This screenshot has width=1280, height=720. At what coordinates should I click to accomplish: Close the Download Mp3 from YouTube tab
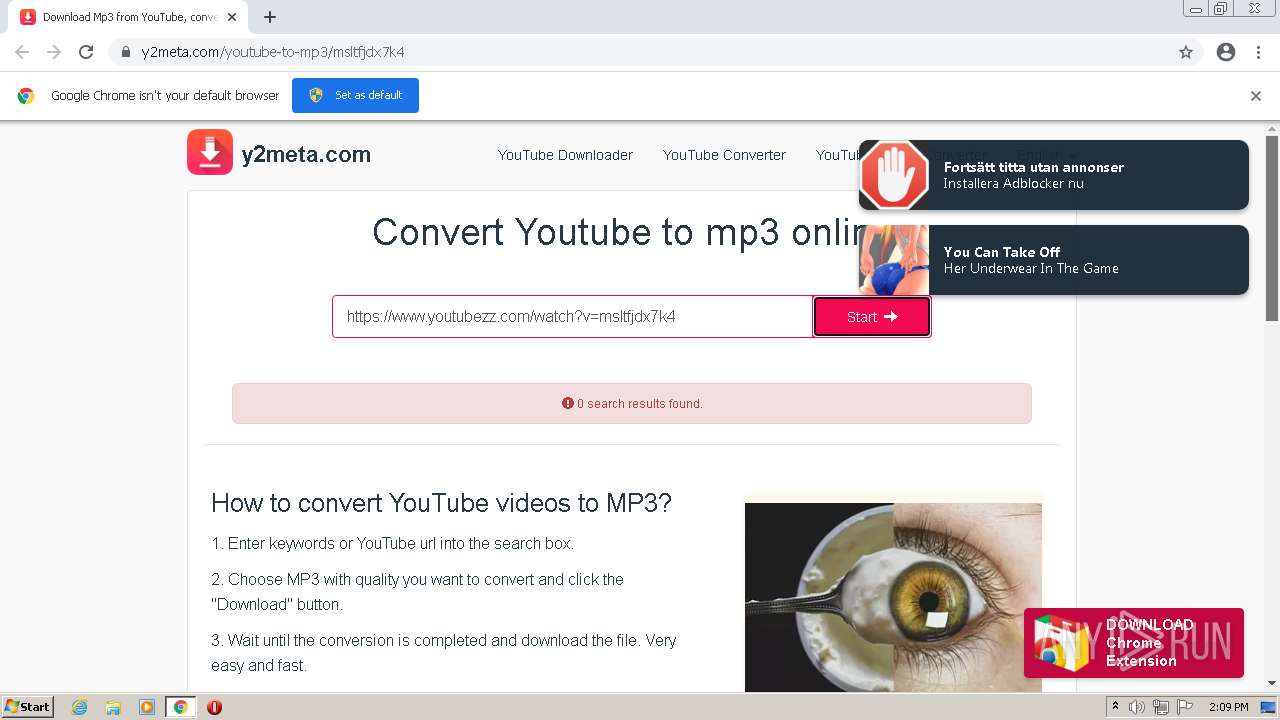(232, 17)
